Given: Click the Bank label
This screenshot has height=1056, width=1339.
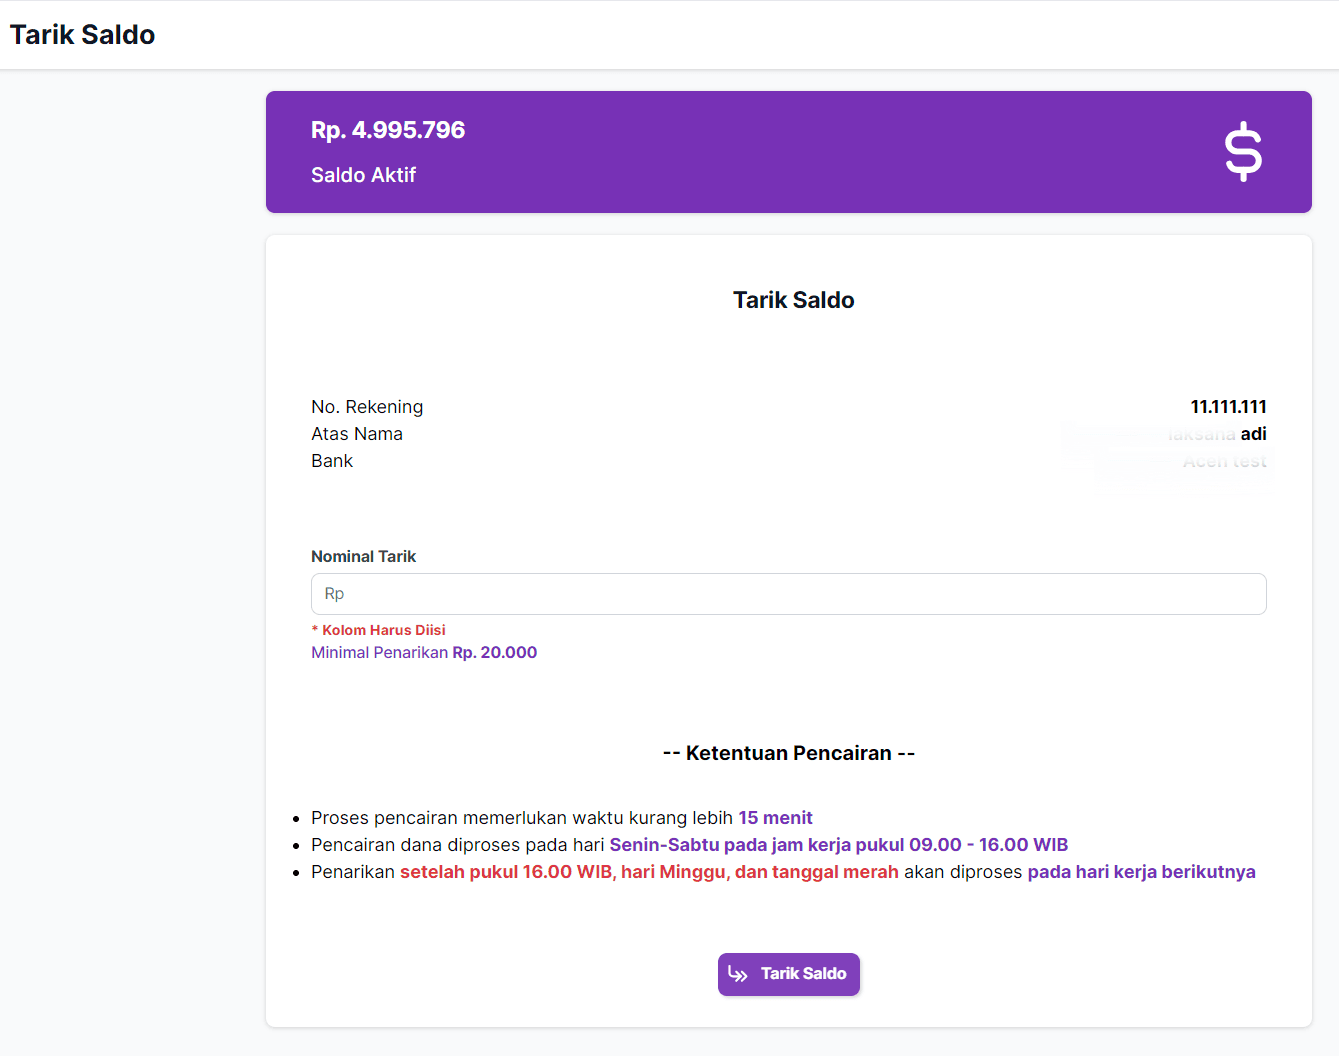Looking at the screenshot, I should click(332, 461).
